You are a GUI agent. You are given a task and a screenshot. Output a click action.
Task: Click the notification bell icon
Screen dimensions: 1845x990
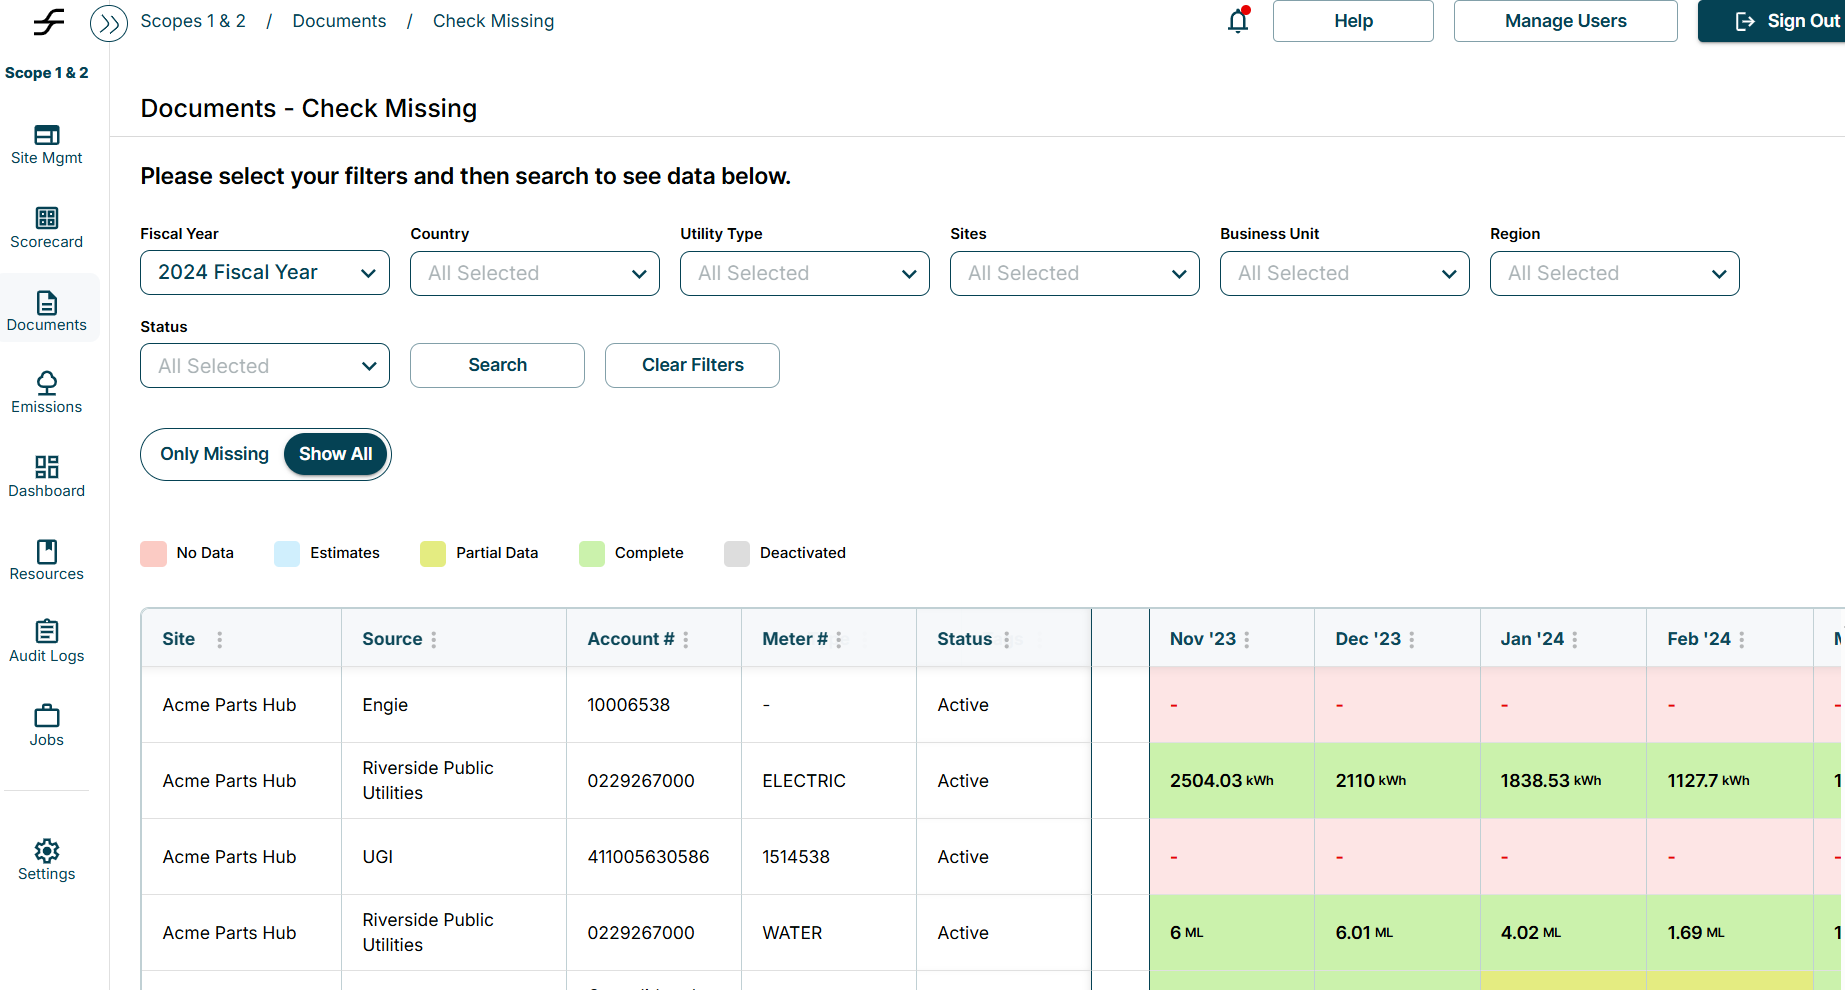pyautogui.click(x=1238, y=21)
